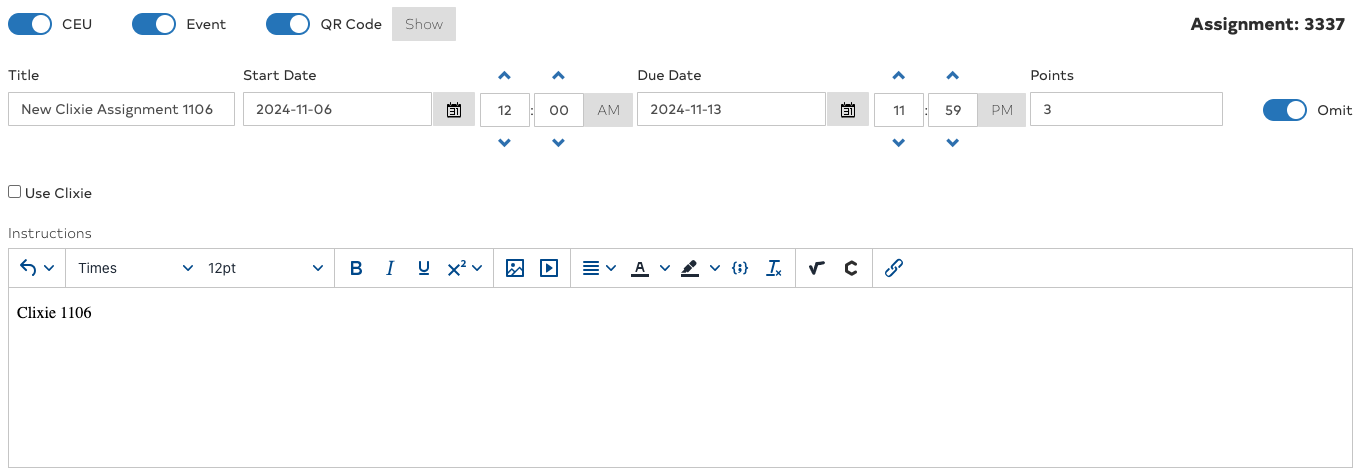The height and width of the screenshot is (476, 1363).
Task: Click the due time minutes field showing 59
Action: tap(953, 110)
